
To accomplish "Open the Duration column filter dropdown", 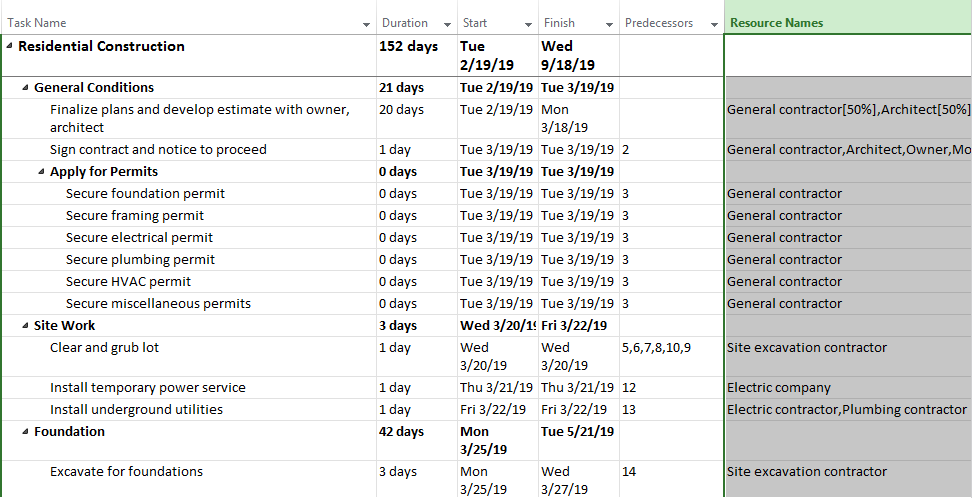I will [x=446, y=23].
